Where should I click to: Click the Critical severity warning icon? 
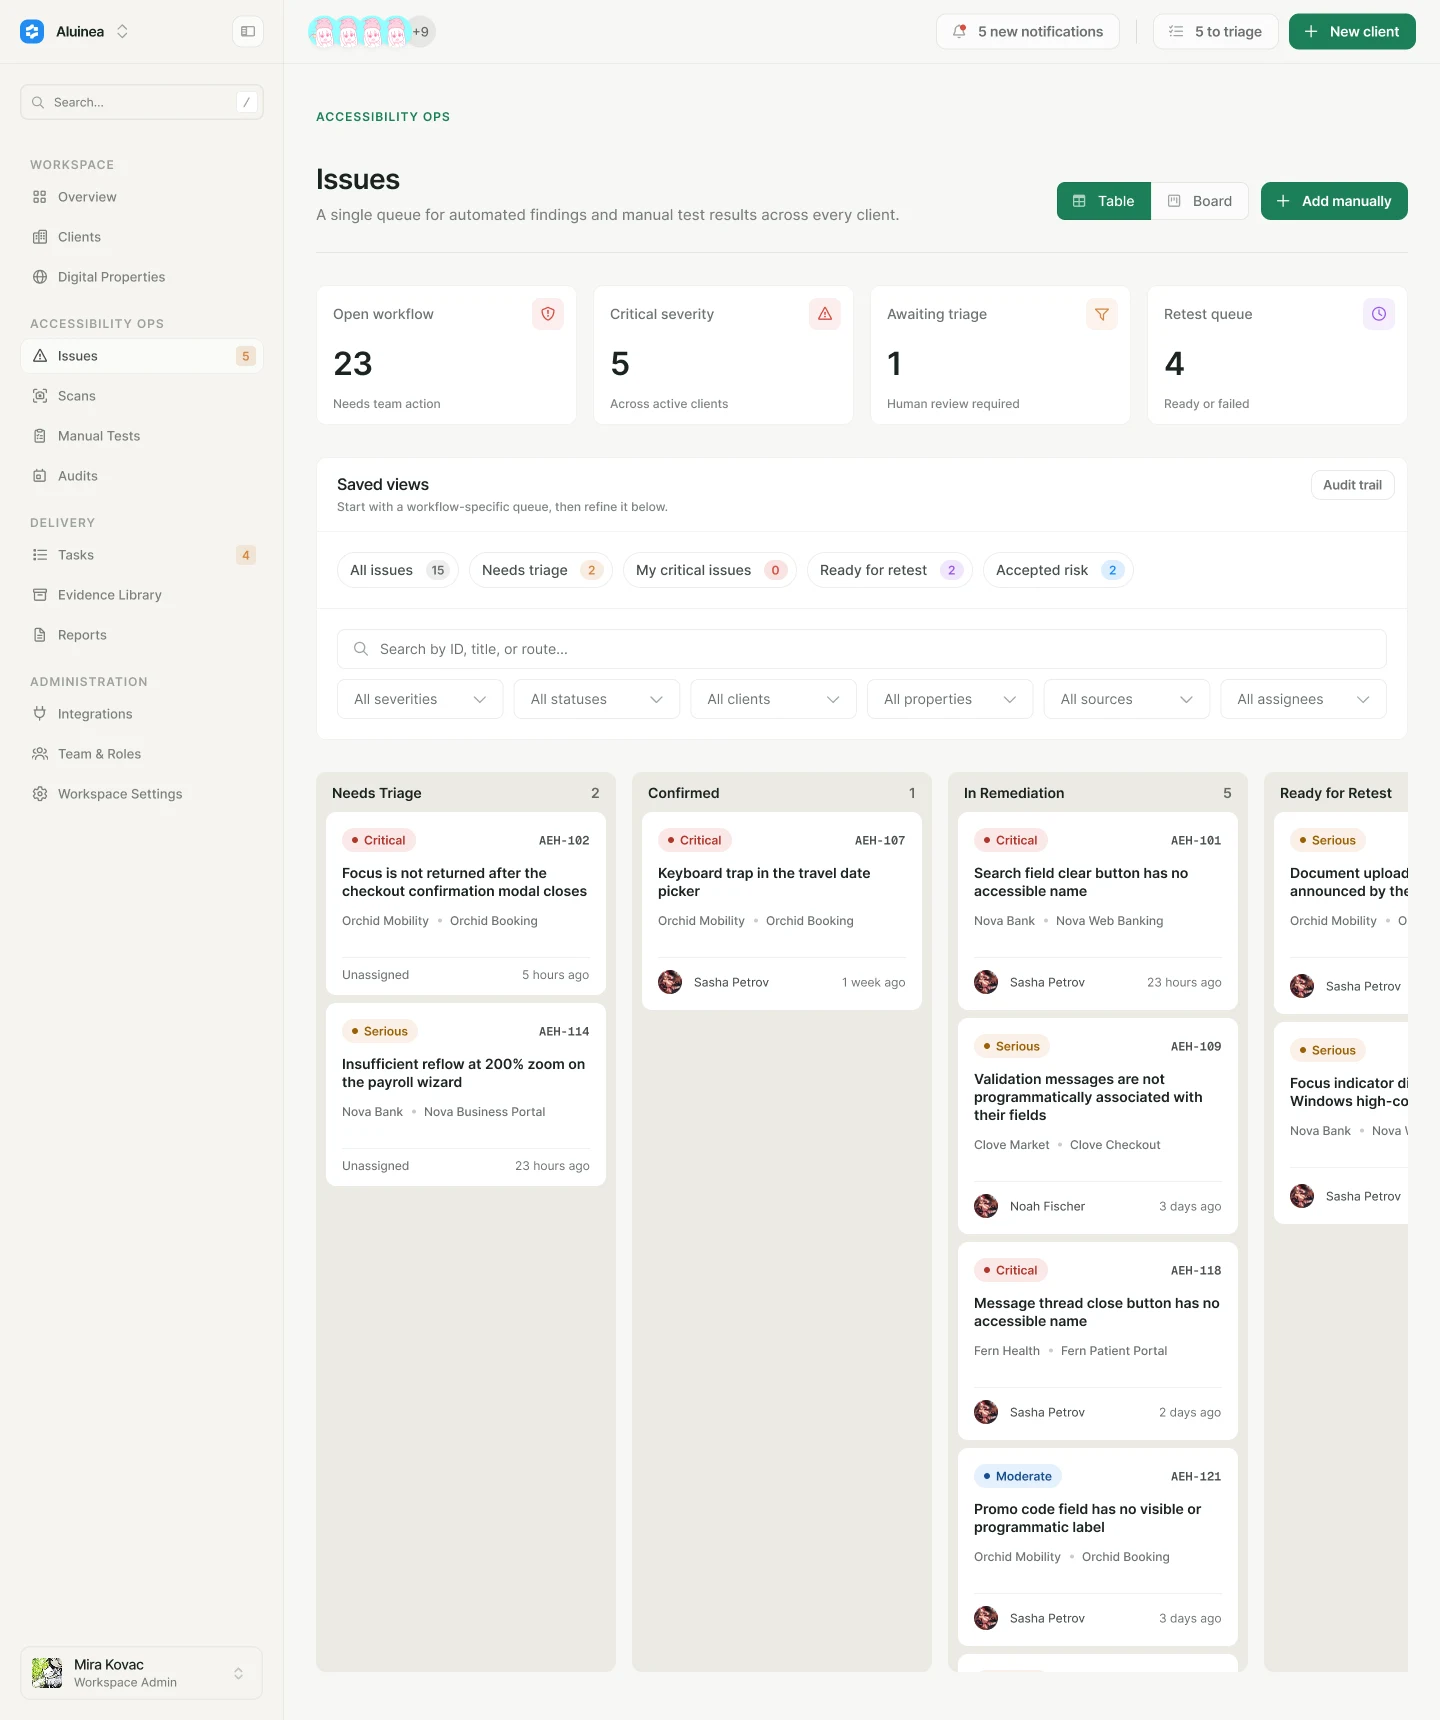tap(825, 314)
